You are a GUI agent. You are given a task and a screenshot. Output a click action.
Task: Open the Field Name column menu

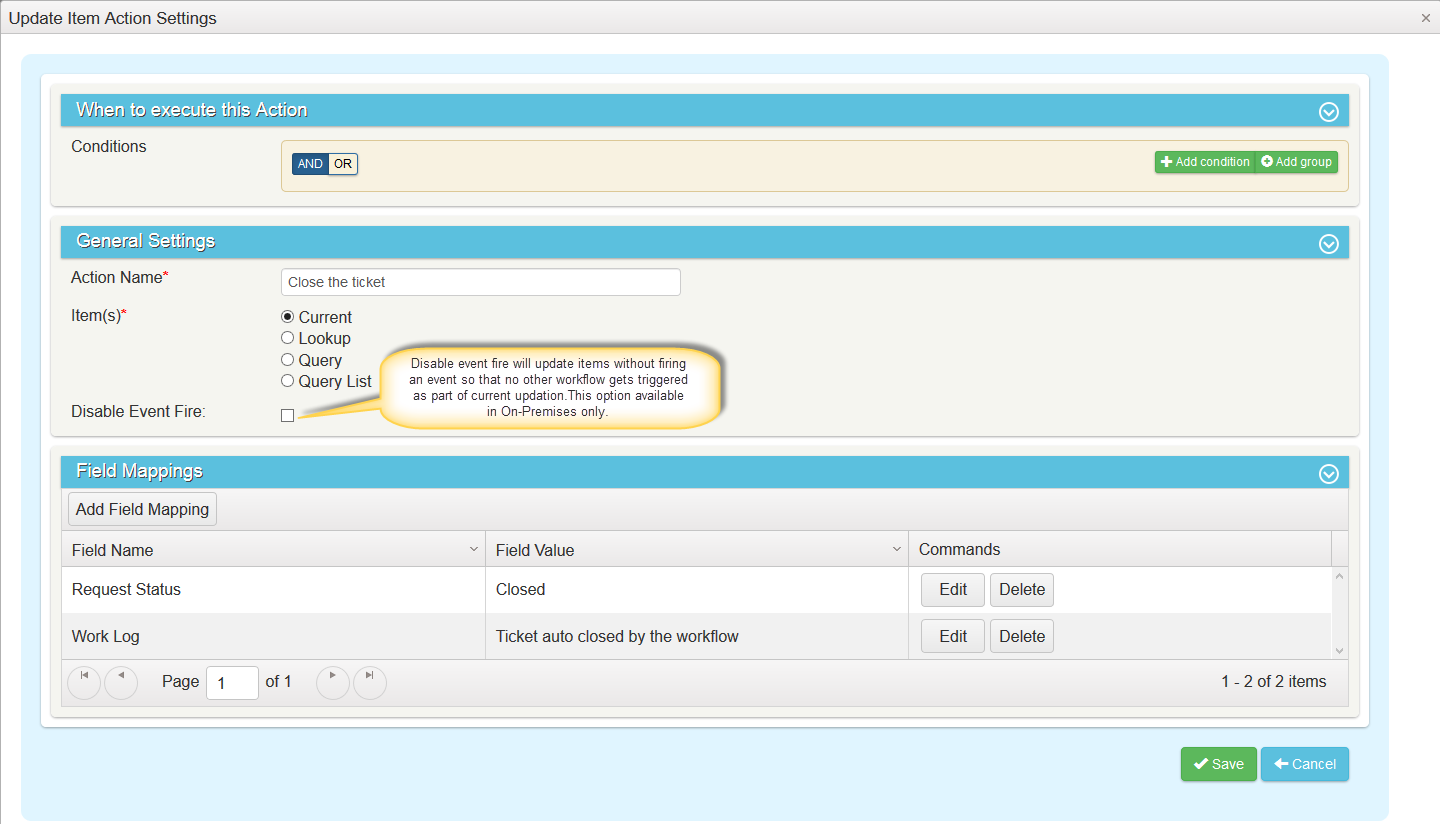(474, 550)
